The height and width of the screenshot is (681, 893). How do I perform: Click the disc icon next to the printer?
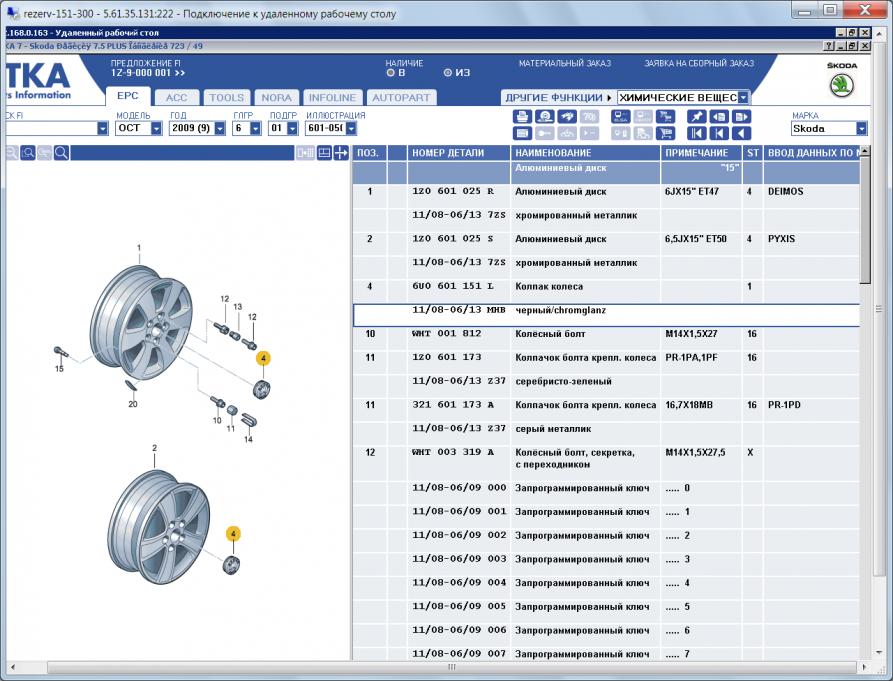[x=544, y=117]
